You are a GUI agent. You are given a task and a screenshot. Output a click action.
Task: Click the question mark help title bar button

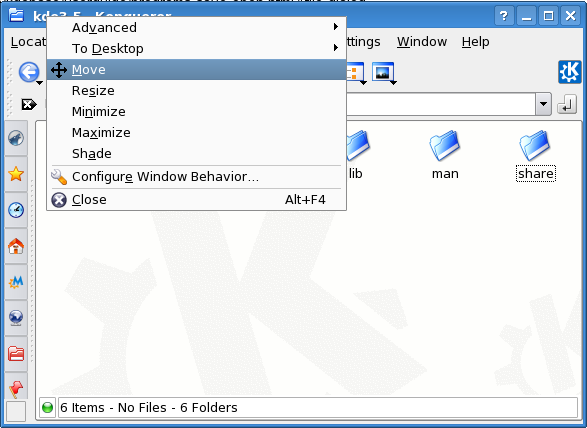tap(504, 16)
